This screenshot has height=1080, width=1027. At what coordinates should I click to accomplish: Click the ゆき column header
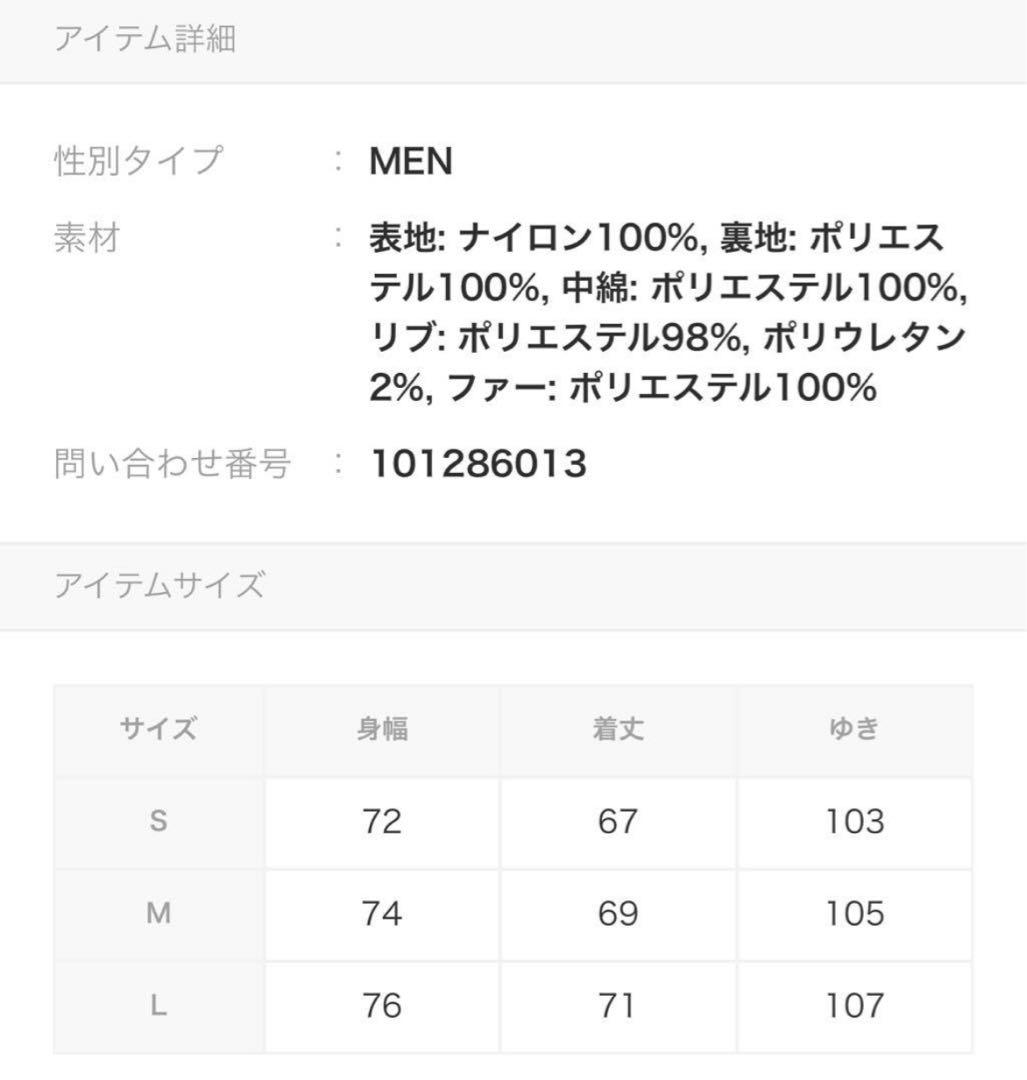tap(855, 729)
